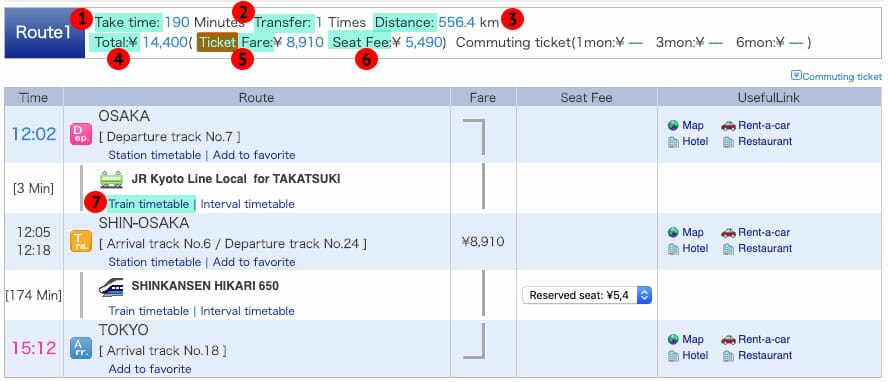Click the Shinkansen bullet train icon
The height and width of the screenshot is (382, 888).
pos(111,286)
